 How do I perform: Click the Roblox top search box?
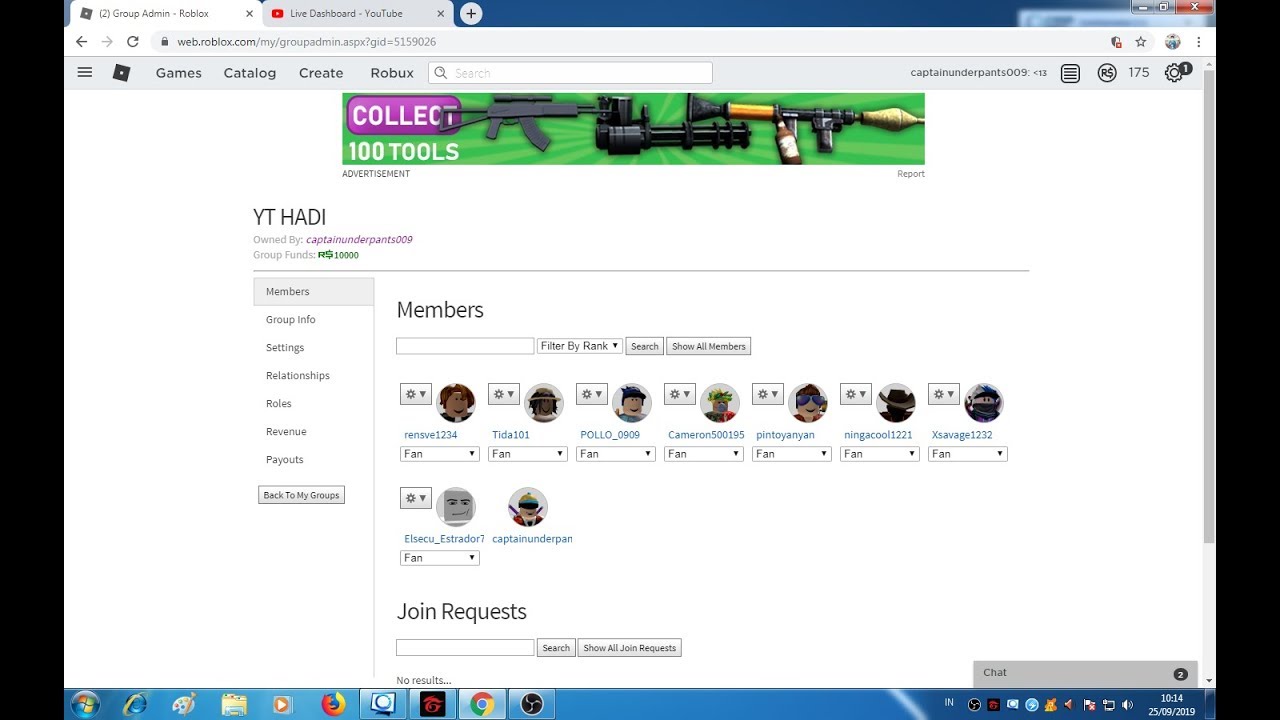[x=571, y=73]
